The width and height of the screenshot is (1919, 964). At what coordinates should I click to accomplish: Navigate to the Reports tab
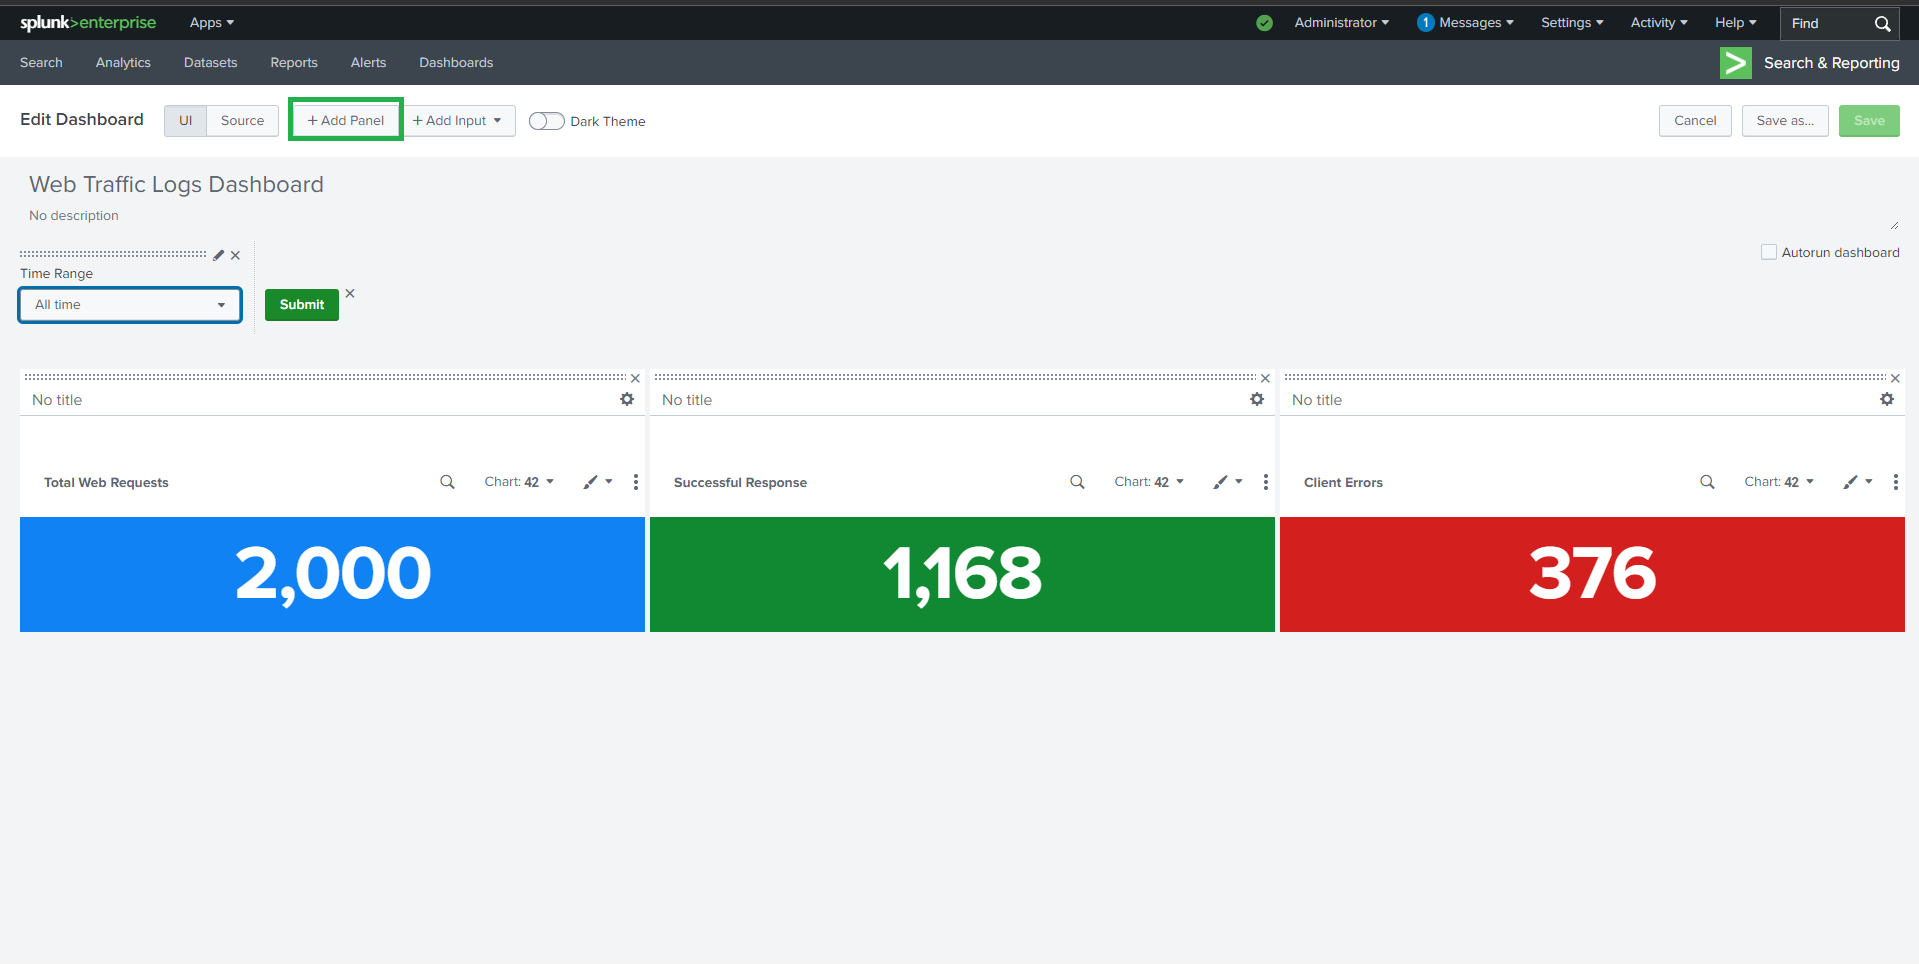pyautogui.click(x=294, y=62)
